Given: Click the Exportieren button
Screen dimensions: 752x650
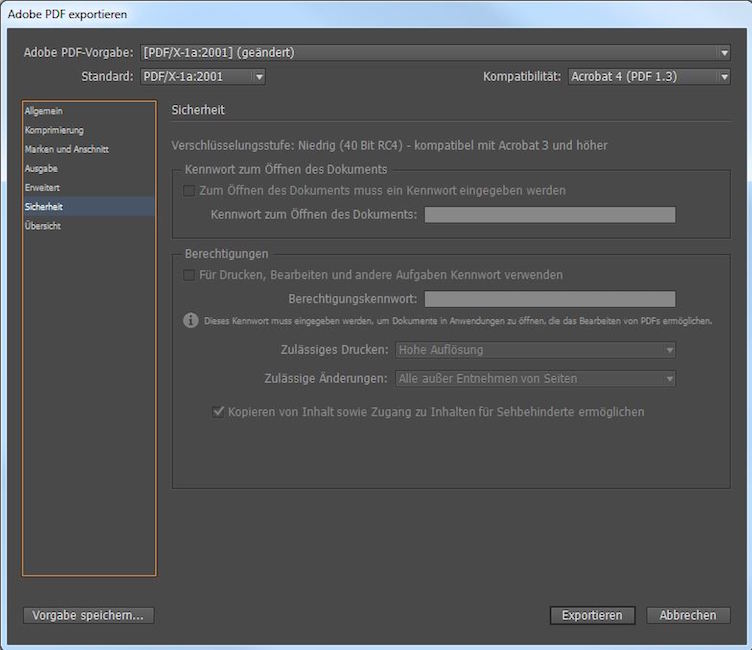Looking at the screenshot, I should (x=592, y=615).
